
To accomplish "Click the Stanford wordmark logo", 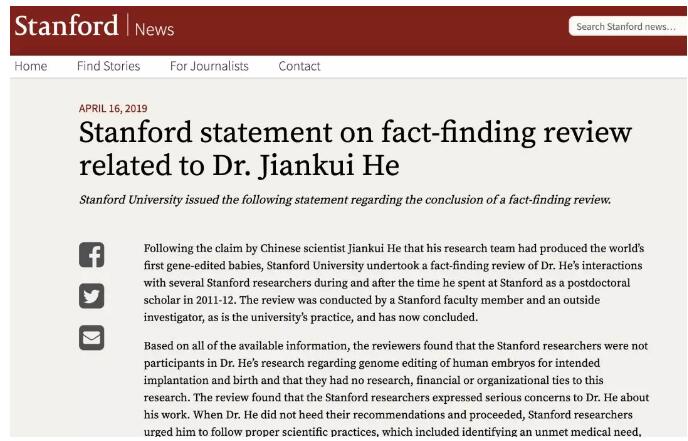I will click(x=66, y=25).
